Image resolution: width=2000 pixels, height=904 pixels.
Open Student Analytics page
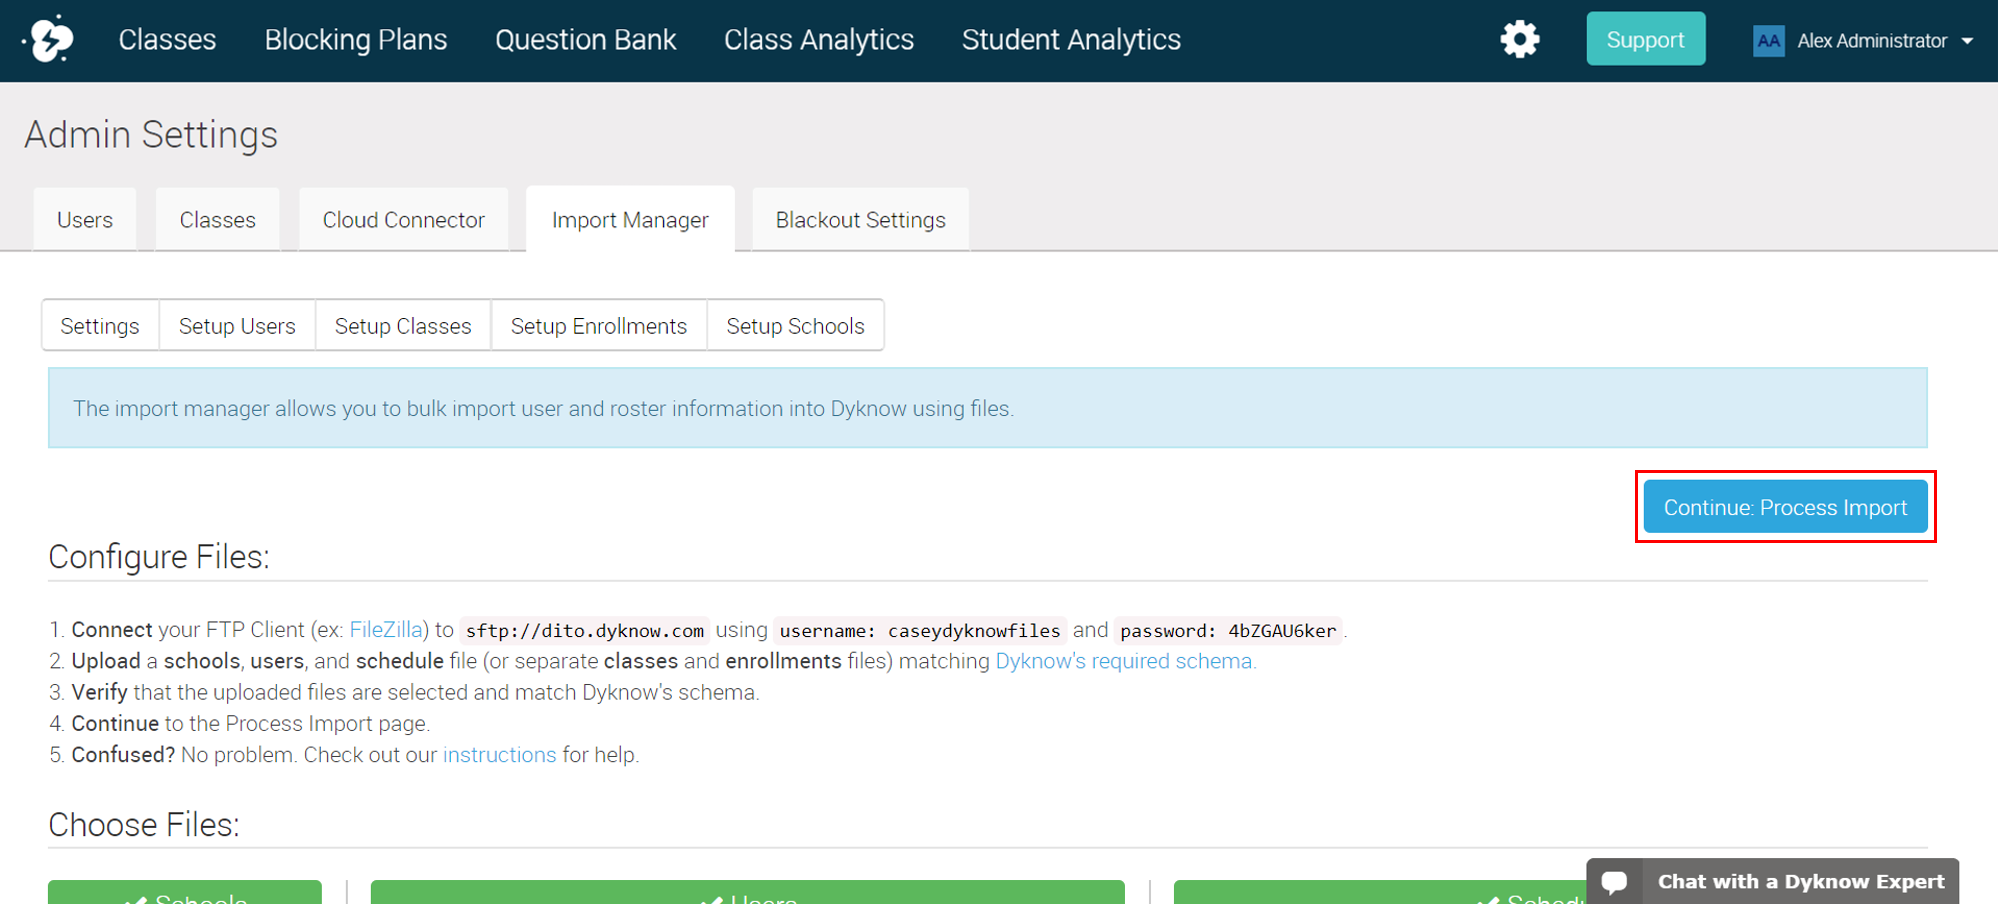(1071, 40)
